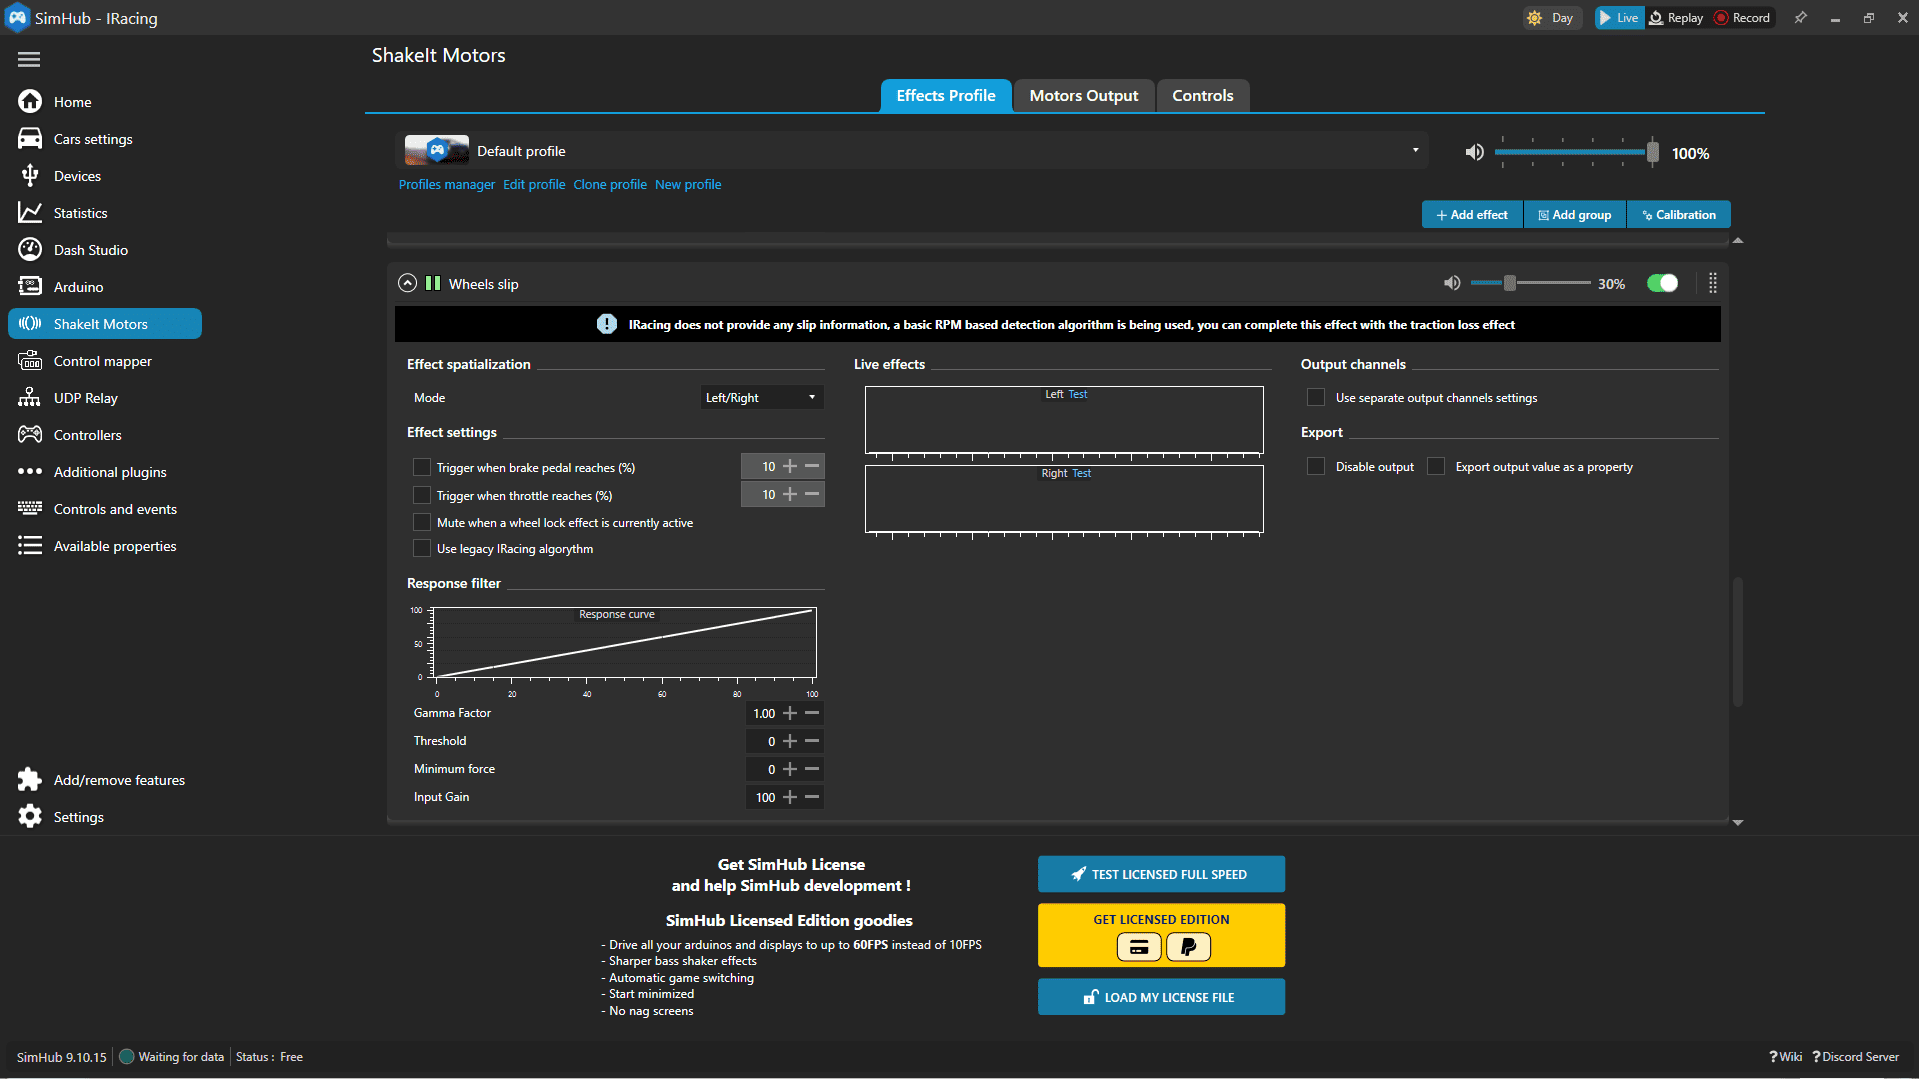Open the Profiles manager link
1919x1079 pixels.
(446, 185)
